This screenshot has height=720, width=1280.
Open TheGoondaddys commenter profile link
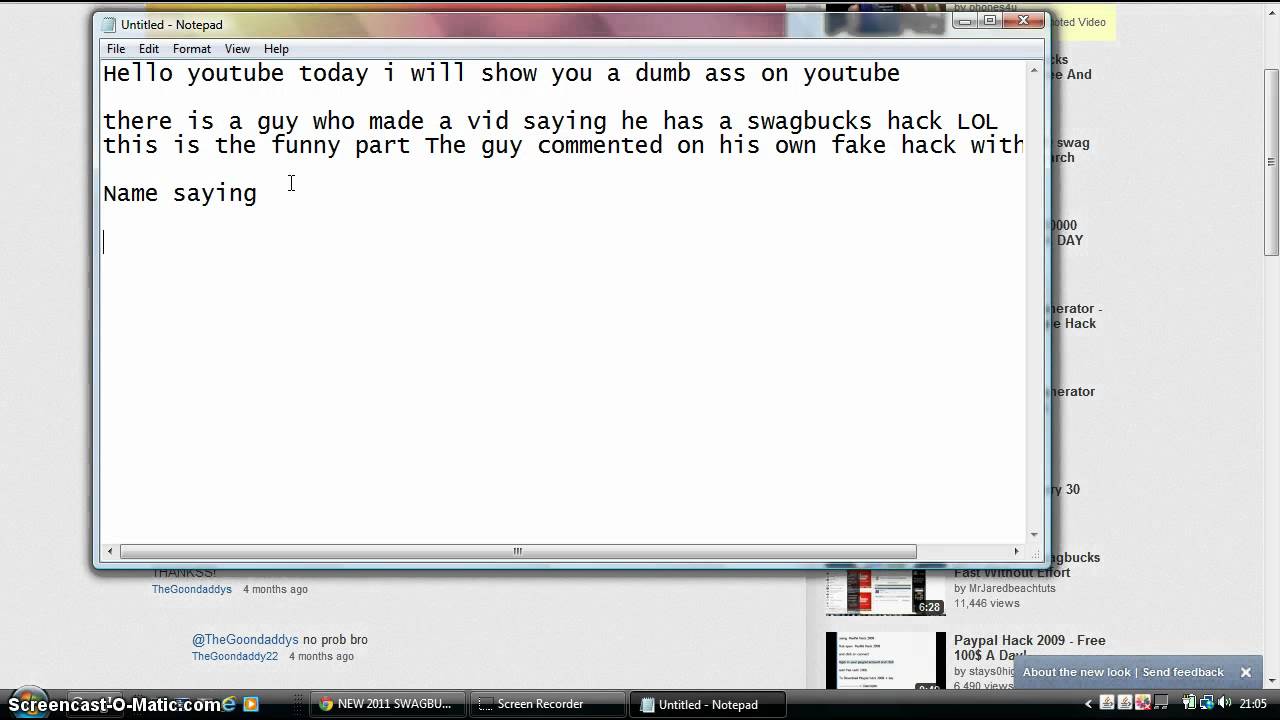tap(192, 589)
